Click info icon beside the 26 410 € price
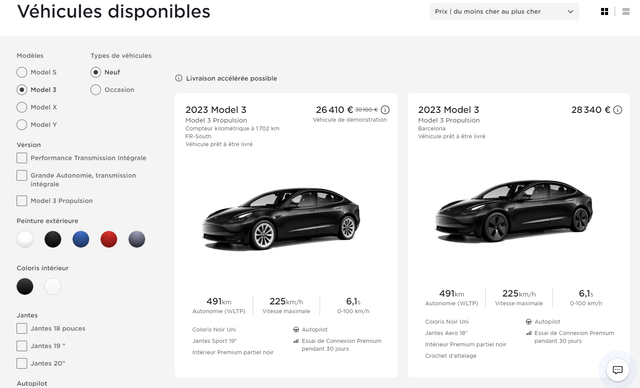The width and height of the screenshot is (640, 388). tap(385, 110)
